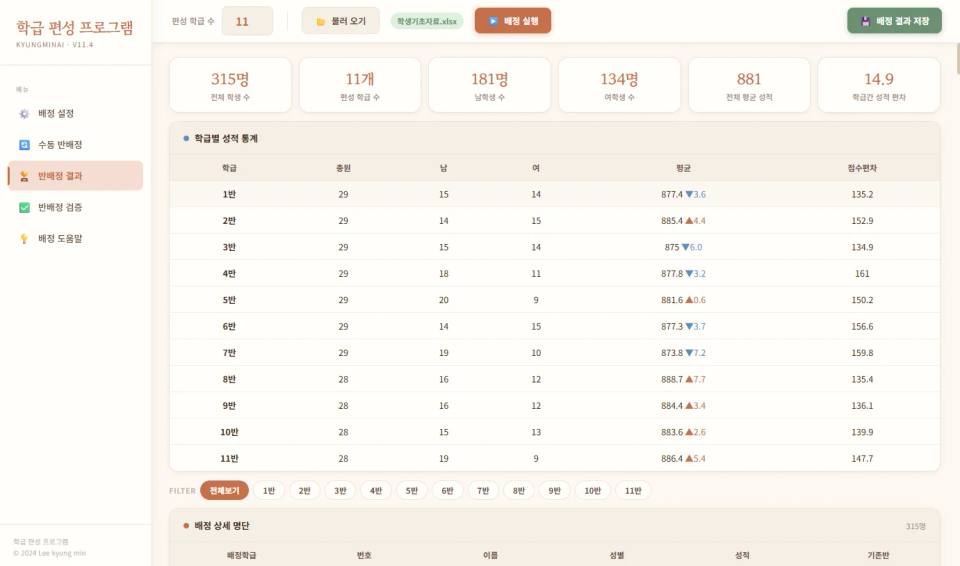Click the 181명 남학생 수 card
The width and height of the screenshot is (960, 566).
[490, 85]
